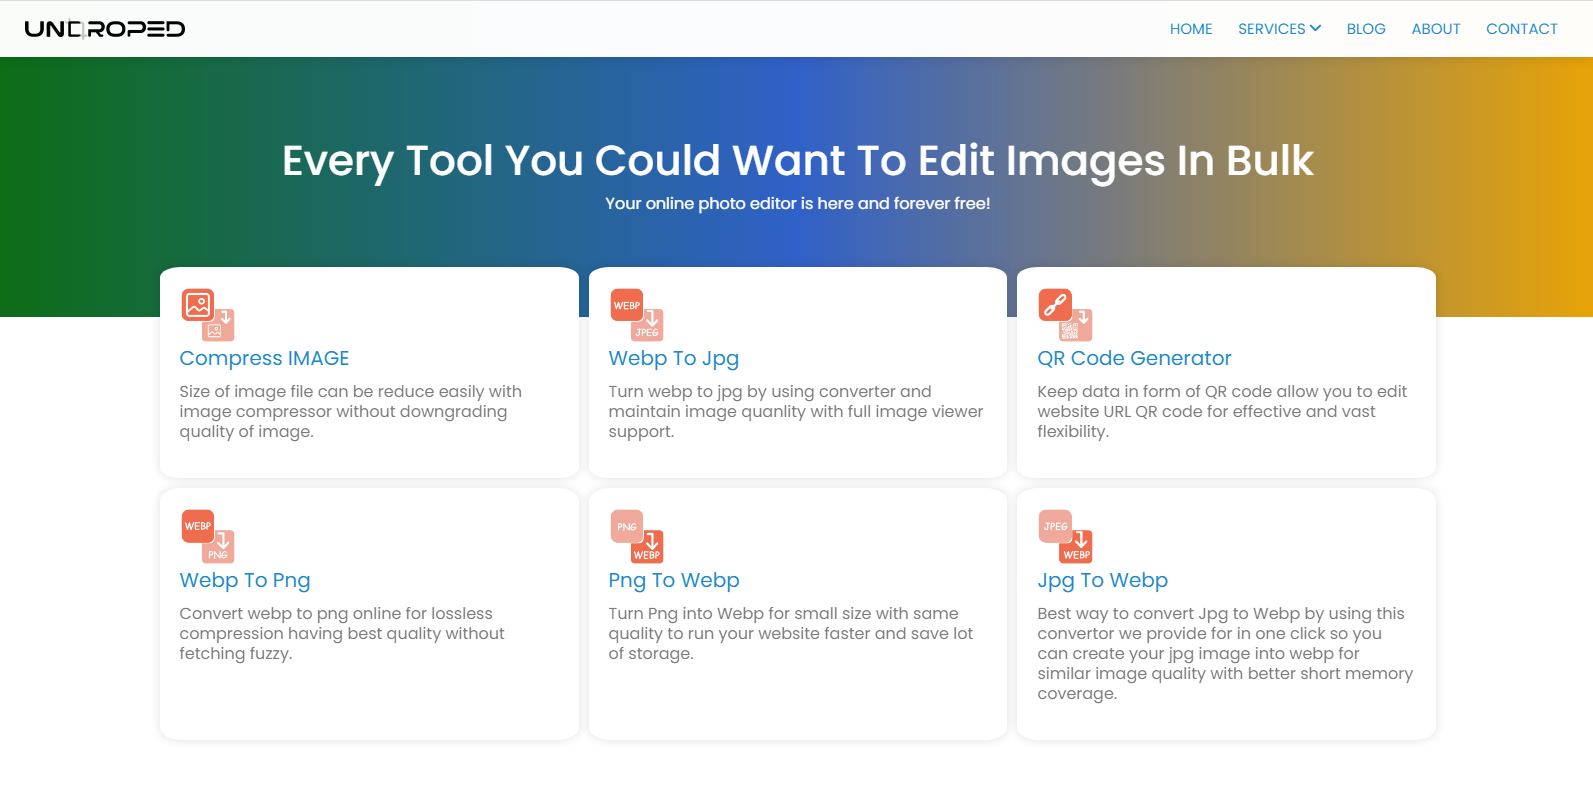Image resolution: width=1593 pixels, height=790 pixels.
Task: Click the description starting 'Size of image file'
Action: (x=351, y=412)
